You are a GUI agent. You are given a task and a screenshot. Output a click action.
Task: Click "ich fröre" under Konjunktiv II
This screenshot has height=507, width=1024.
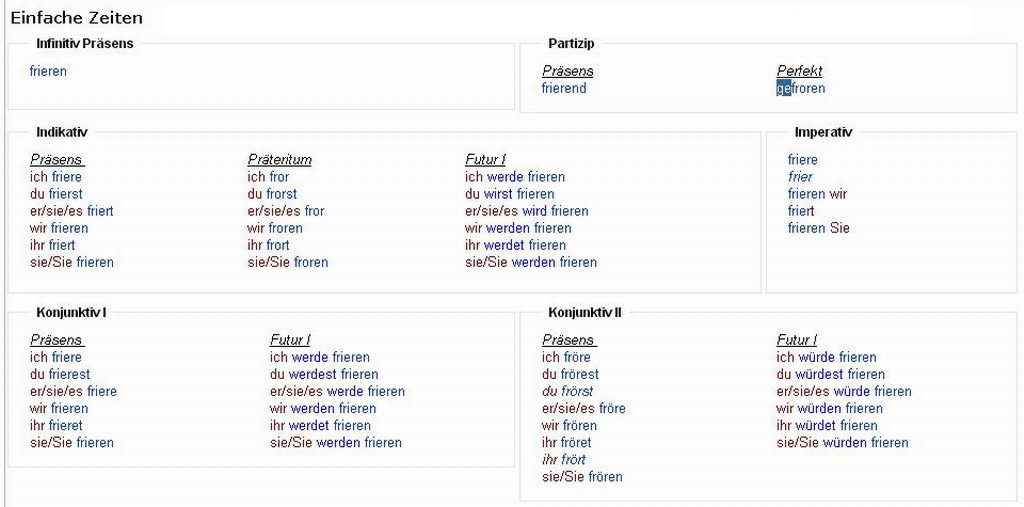tap(566, 357)
